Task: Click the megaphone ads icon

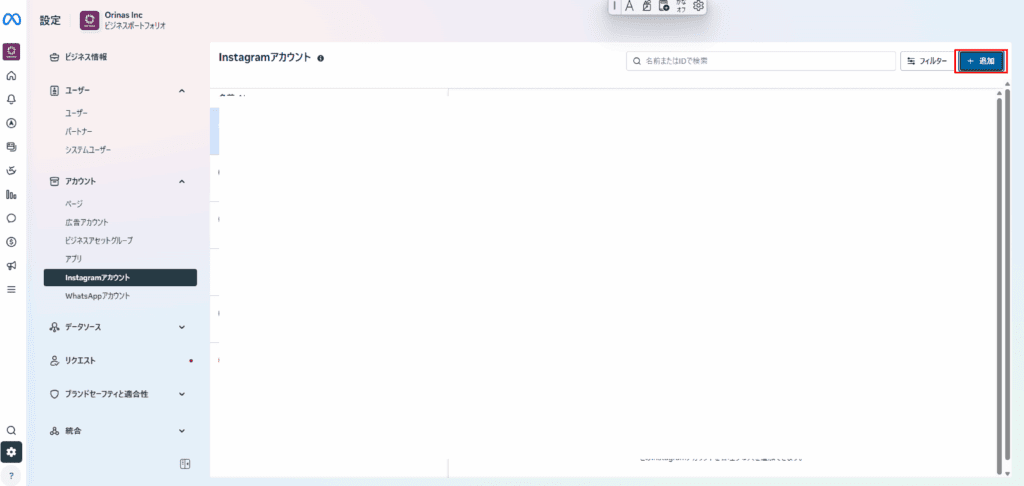Action: (x=11, y=266)
